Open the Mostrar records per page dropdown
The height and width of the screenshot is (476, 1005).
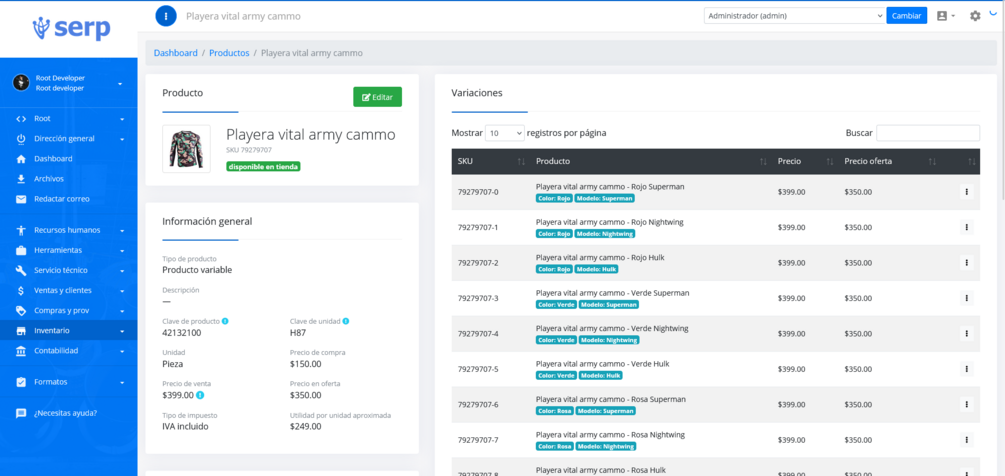click(505, 133)
